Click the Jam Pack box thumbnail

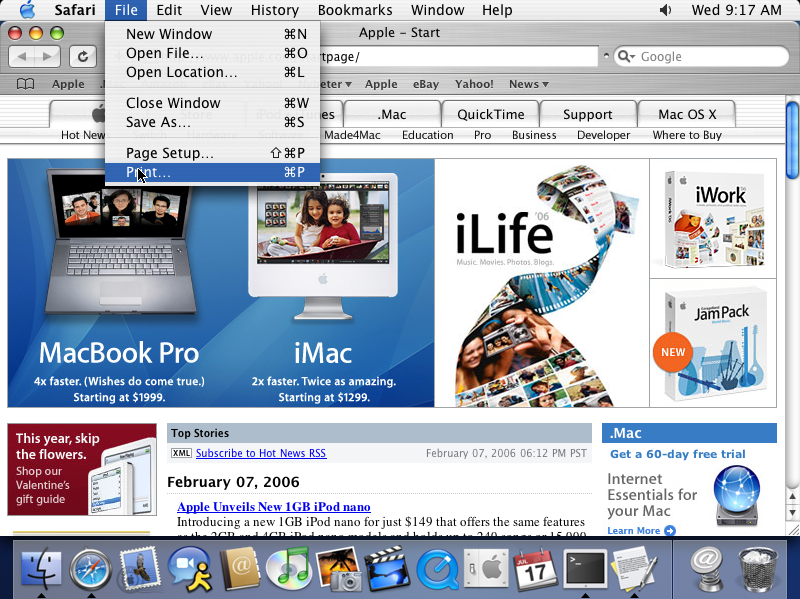713,343
